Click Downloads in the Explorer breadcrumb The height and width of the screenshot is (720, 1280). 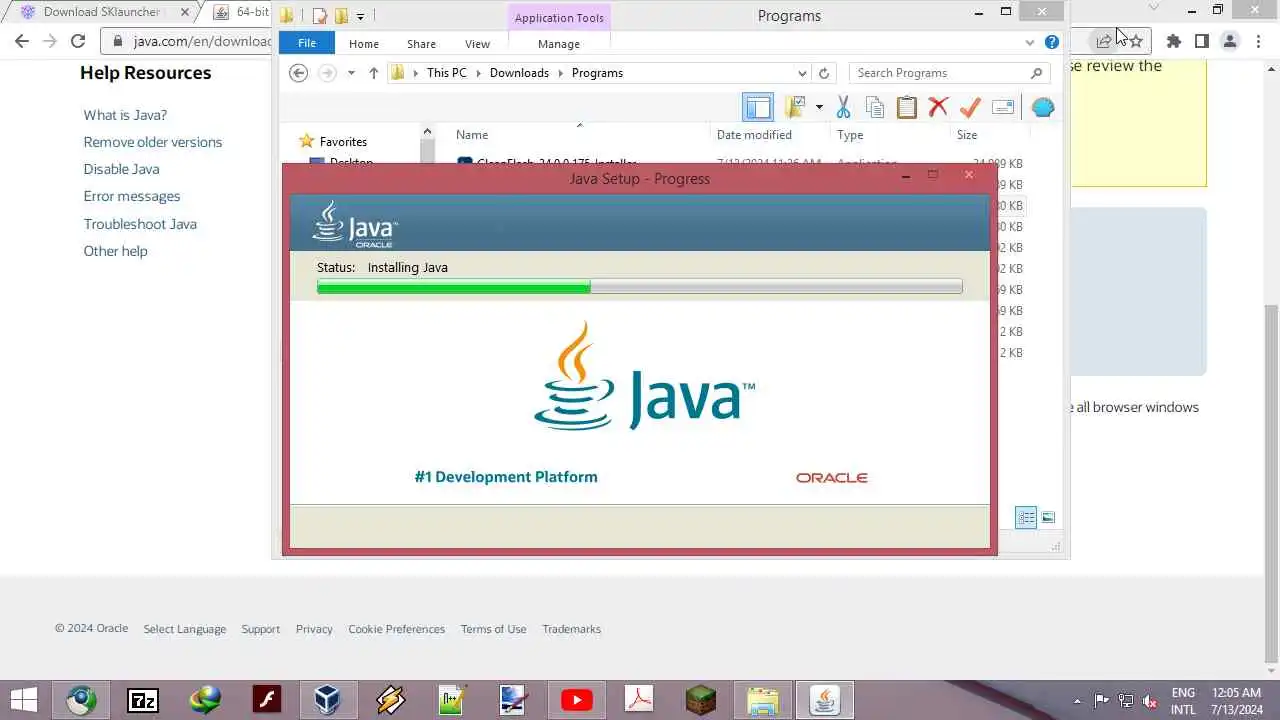pyautogui.click(x=519, y=73)
